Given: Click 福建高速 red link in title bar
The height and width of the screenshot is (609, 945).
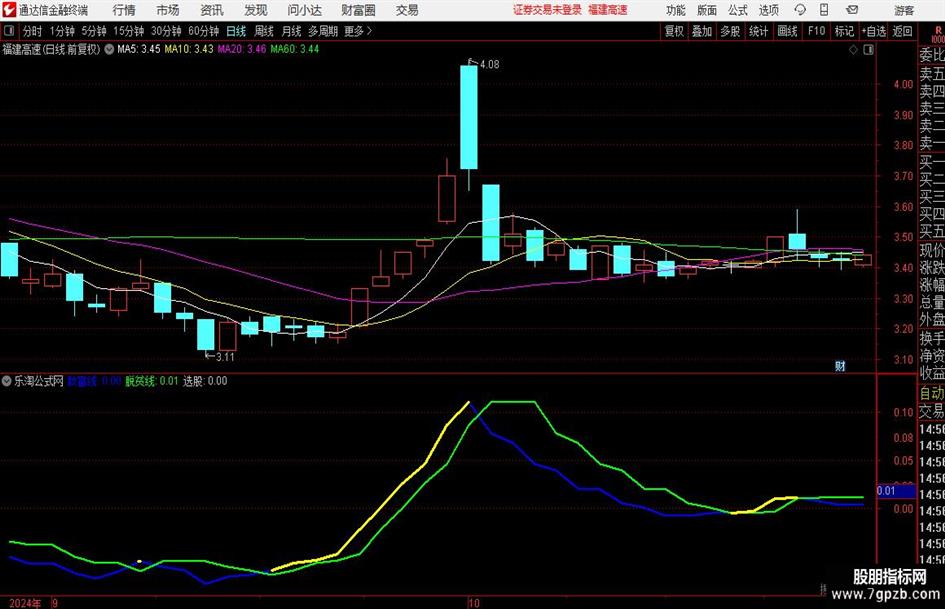Looking at the screenshot, I should (608, 10).
